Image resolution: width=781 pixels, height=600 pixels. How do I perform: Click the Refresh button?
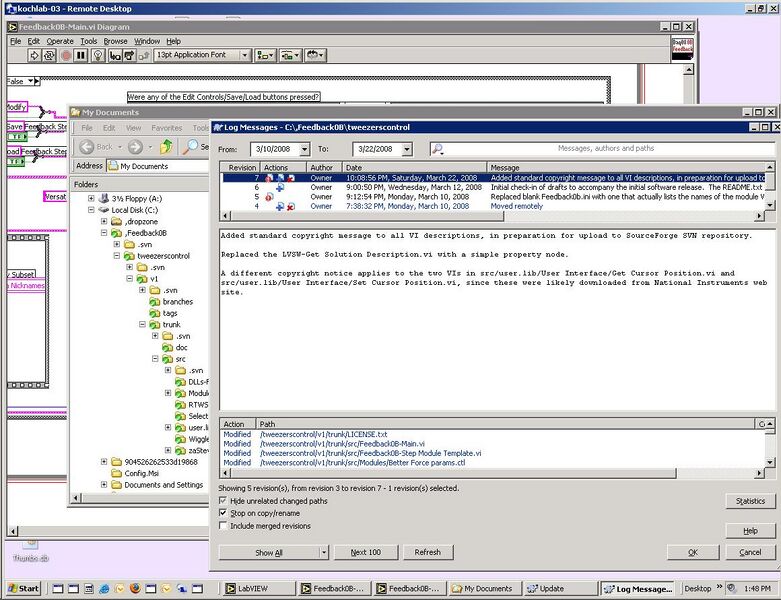[427, 552]
